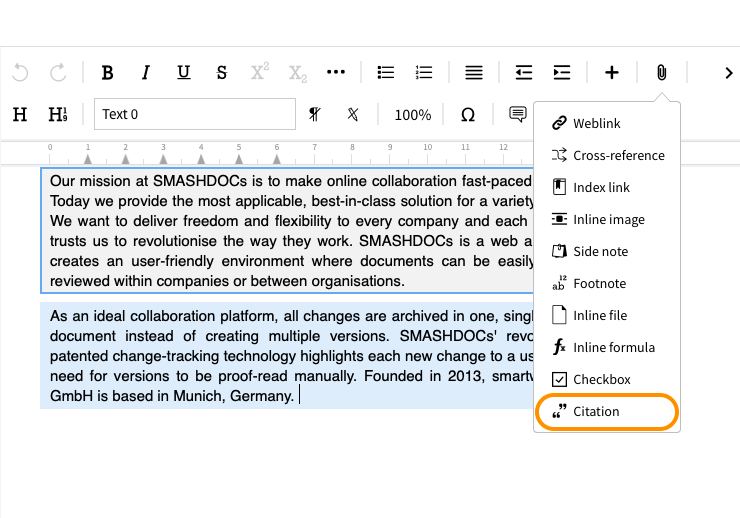Click the text 'GmbH is based in Munich, Germany.'

pyautogui.click(x=172, y=396)
